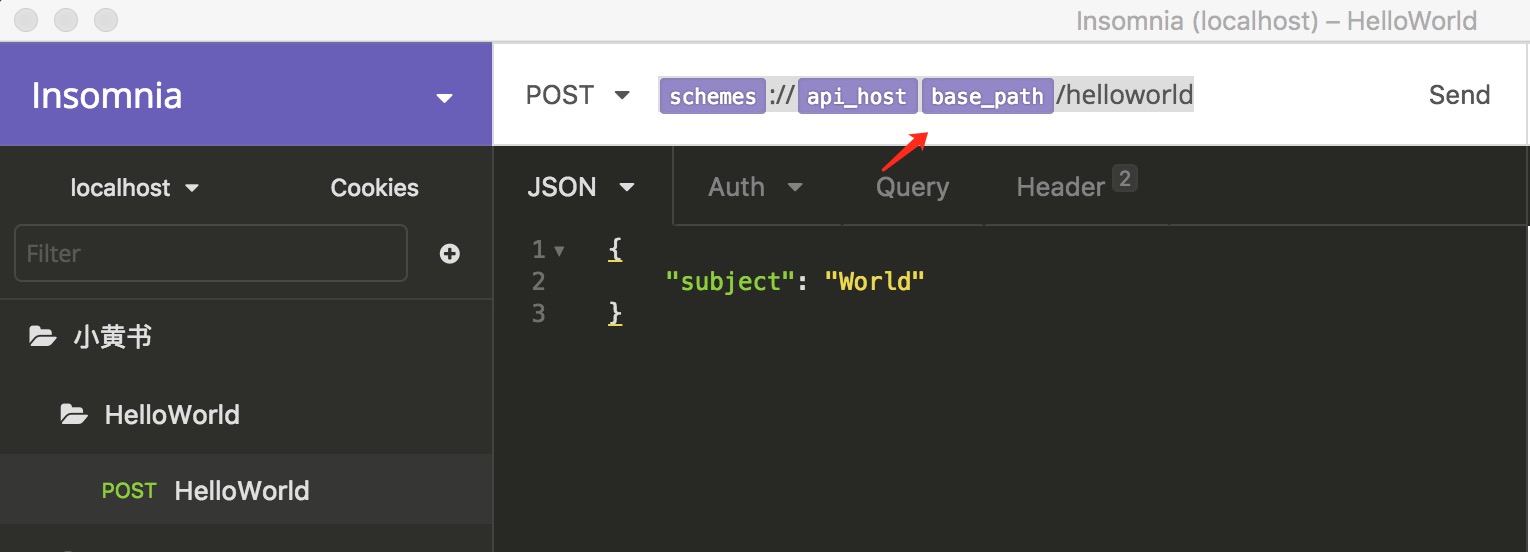Click the Header count badge 2
The image size is (1530, 552).
pos(1124,179)
